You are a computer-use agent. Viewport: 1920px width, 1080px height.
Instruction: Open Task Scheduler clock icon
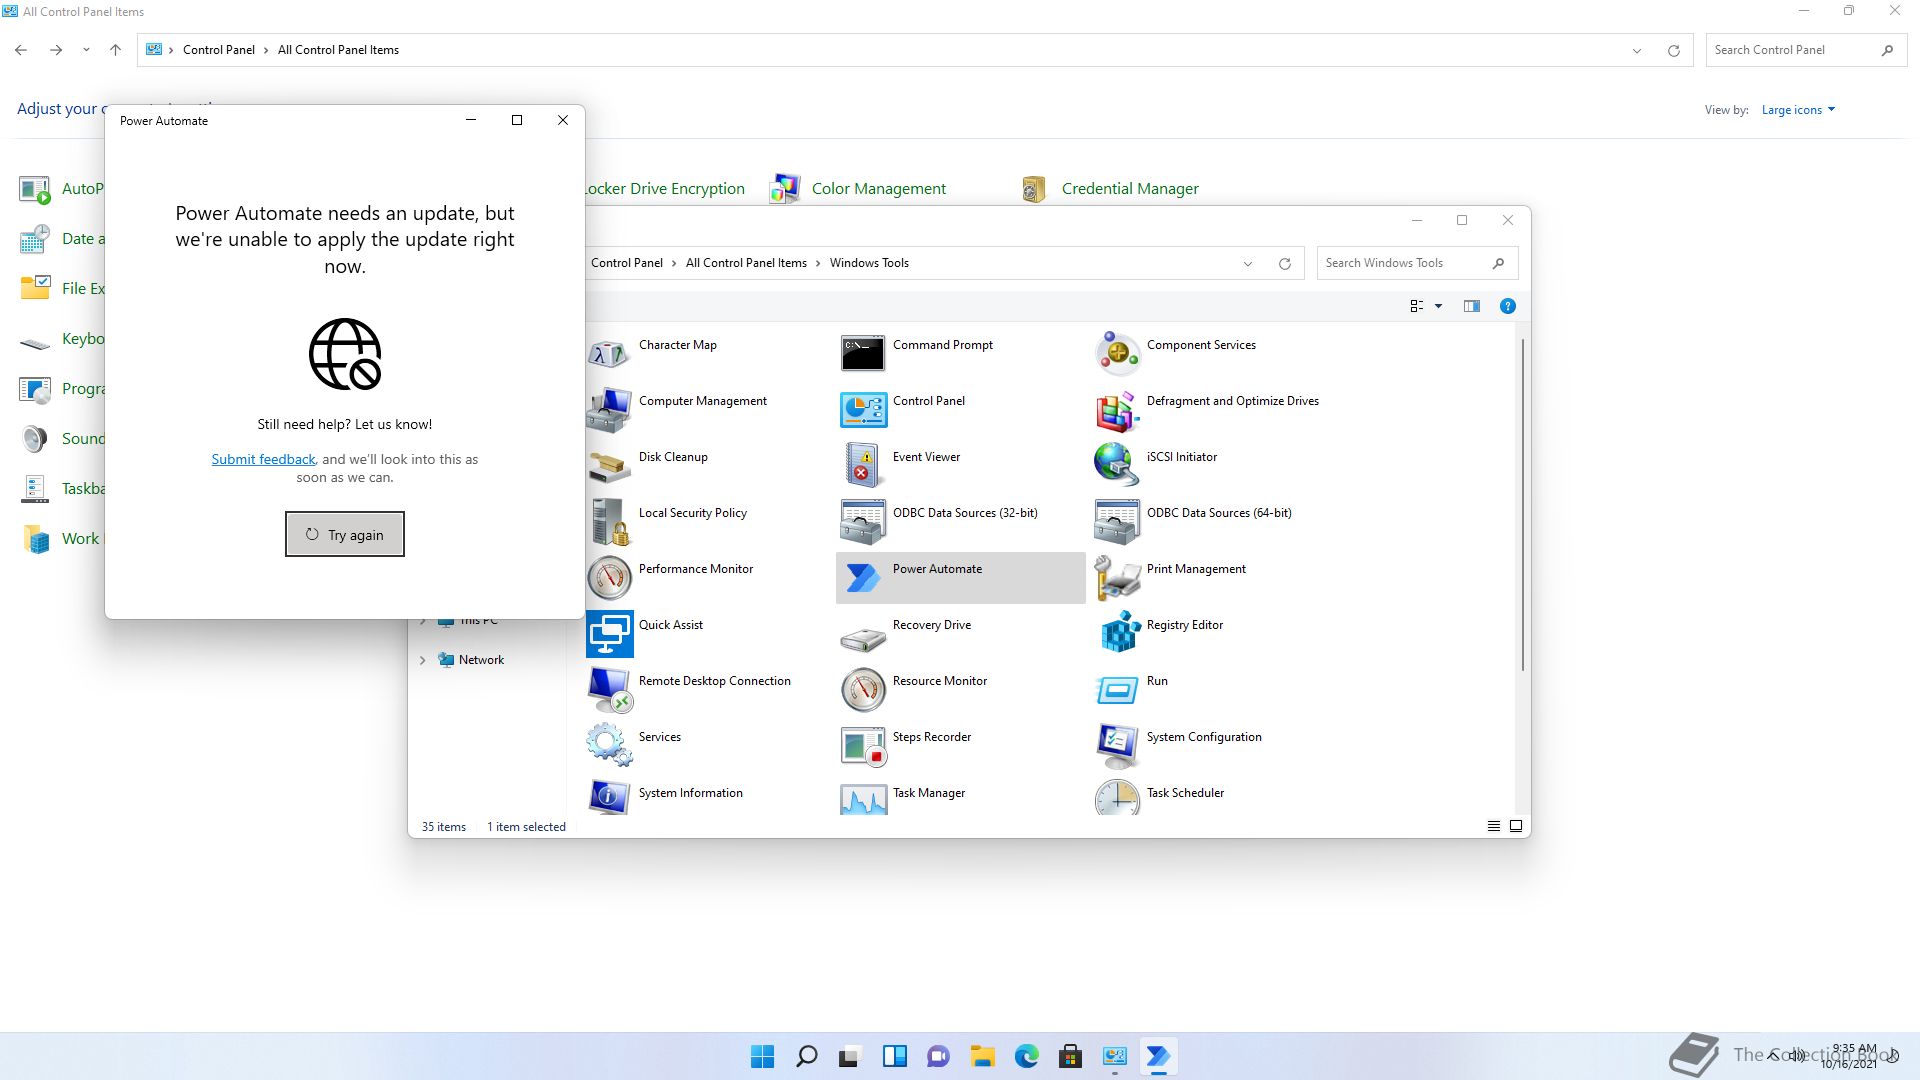1117,797
